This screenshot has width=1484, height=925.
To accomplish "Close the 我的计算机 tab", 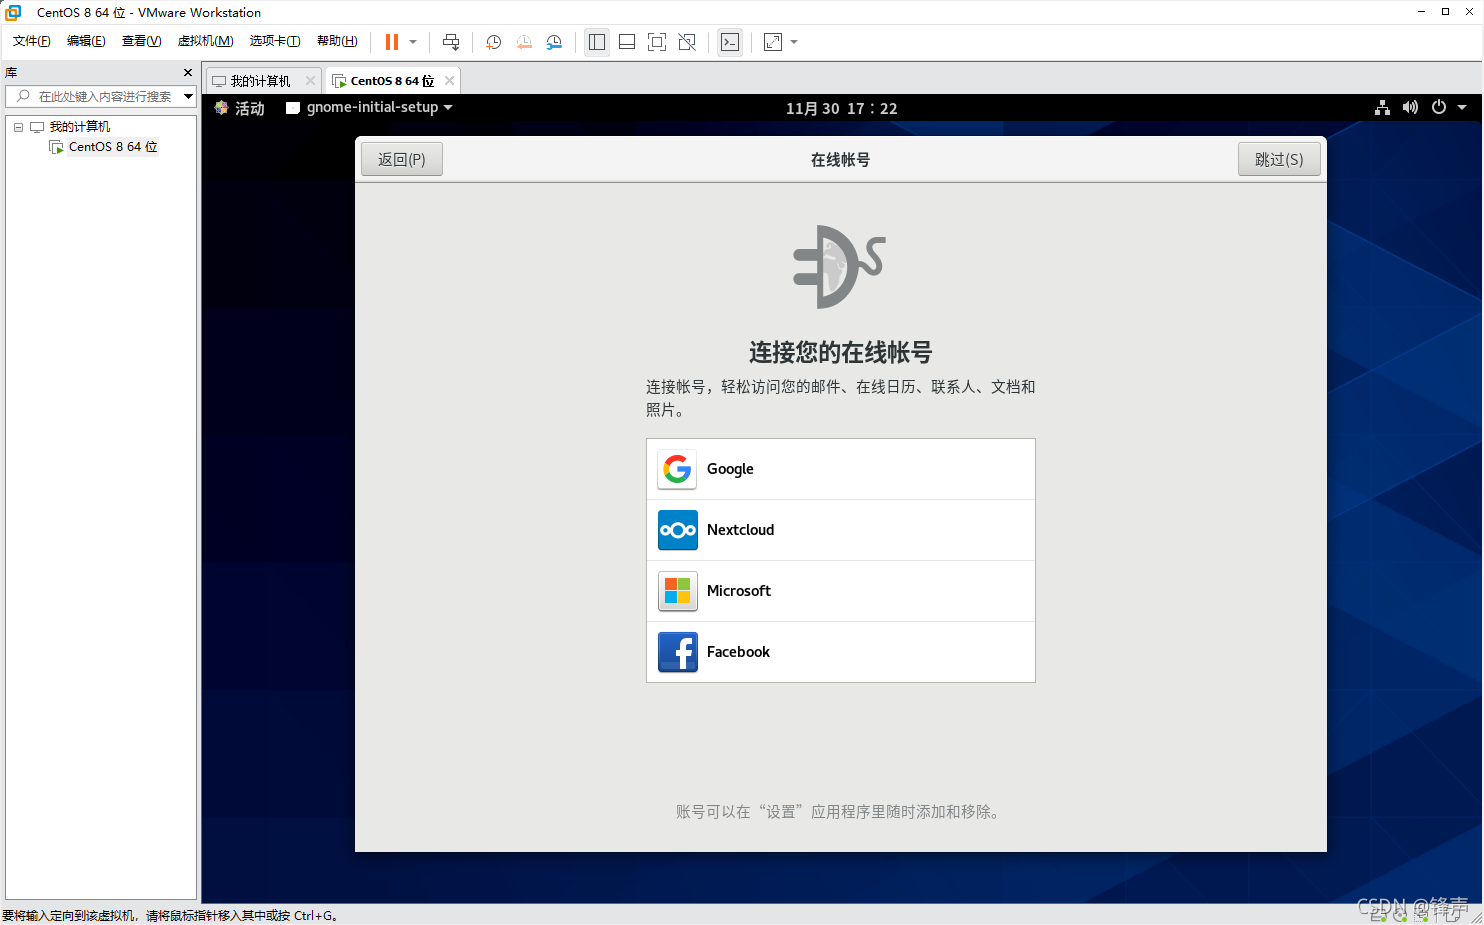I will 310,81.
